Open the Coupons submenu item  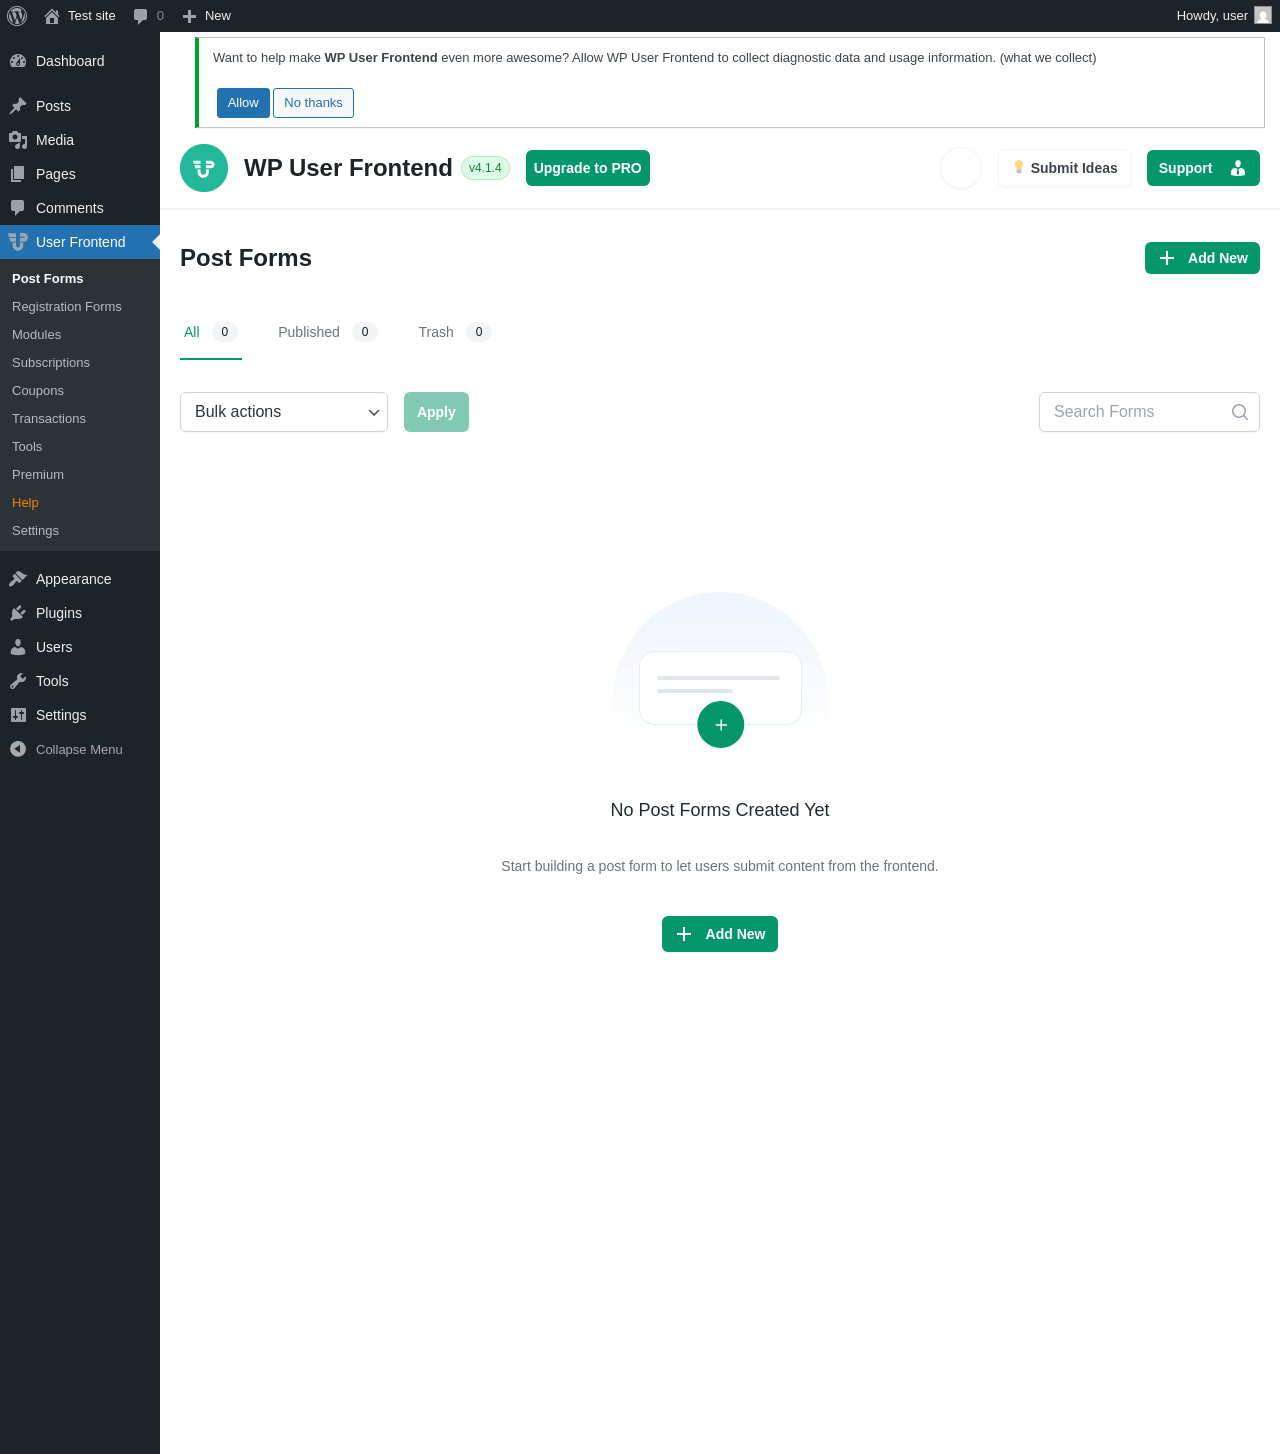(x=38, y=391)
